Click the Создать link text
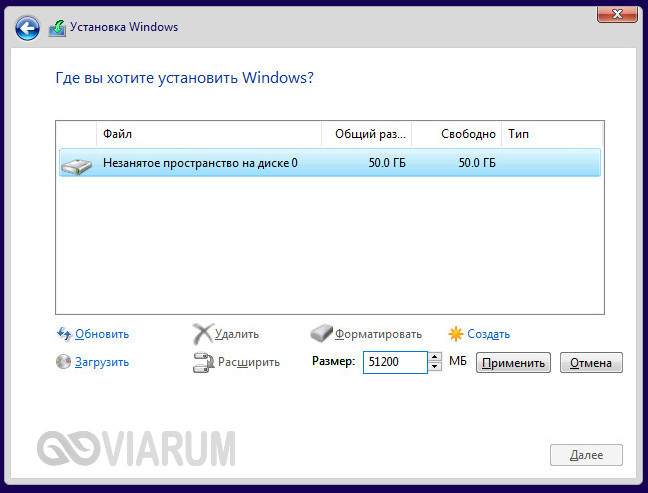 click(x=488, y=334)
